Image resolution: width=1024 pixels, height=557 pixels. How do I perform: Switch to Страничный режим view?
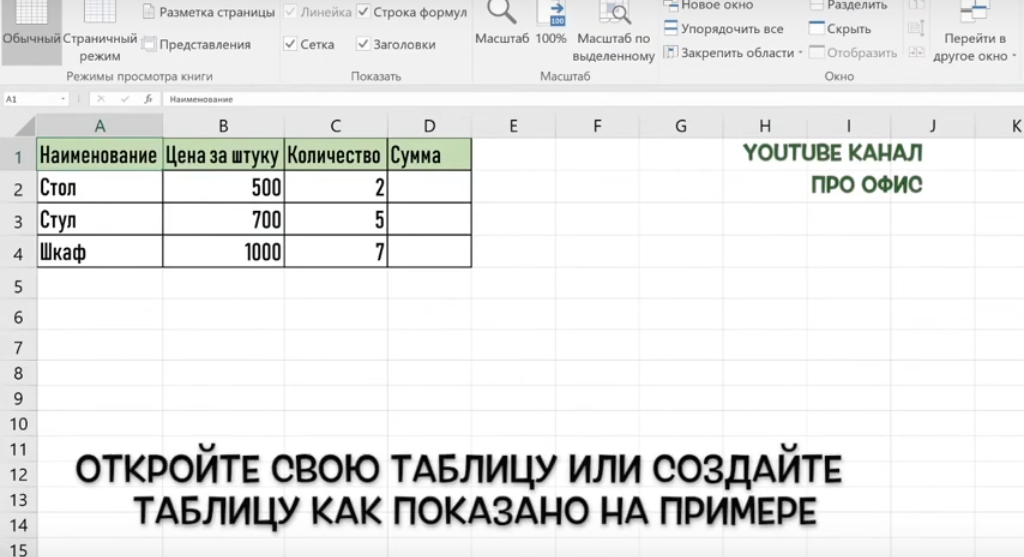tap(100, 32)
